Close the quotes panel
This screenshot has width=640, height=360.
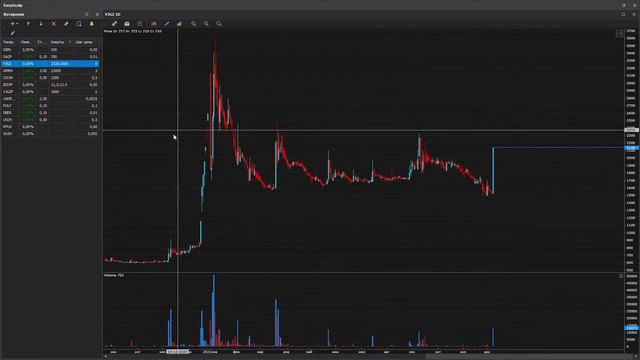coord(97,14)
